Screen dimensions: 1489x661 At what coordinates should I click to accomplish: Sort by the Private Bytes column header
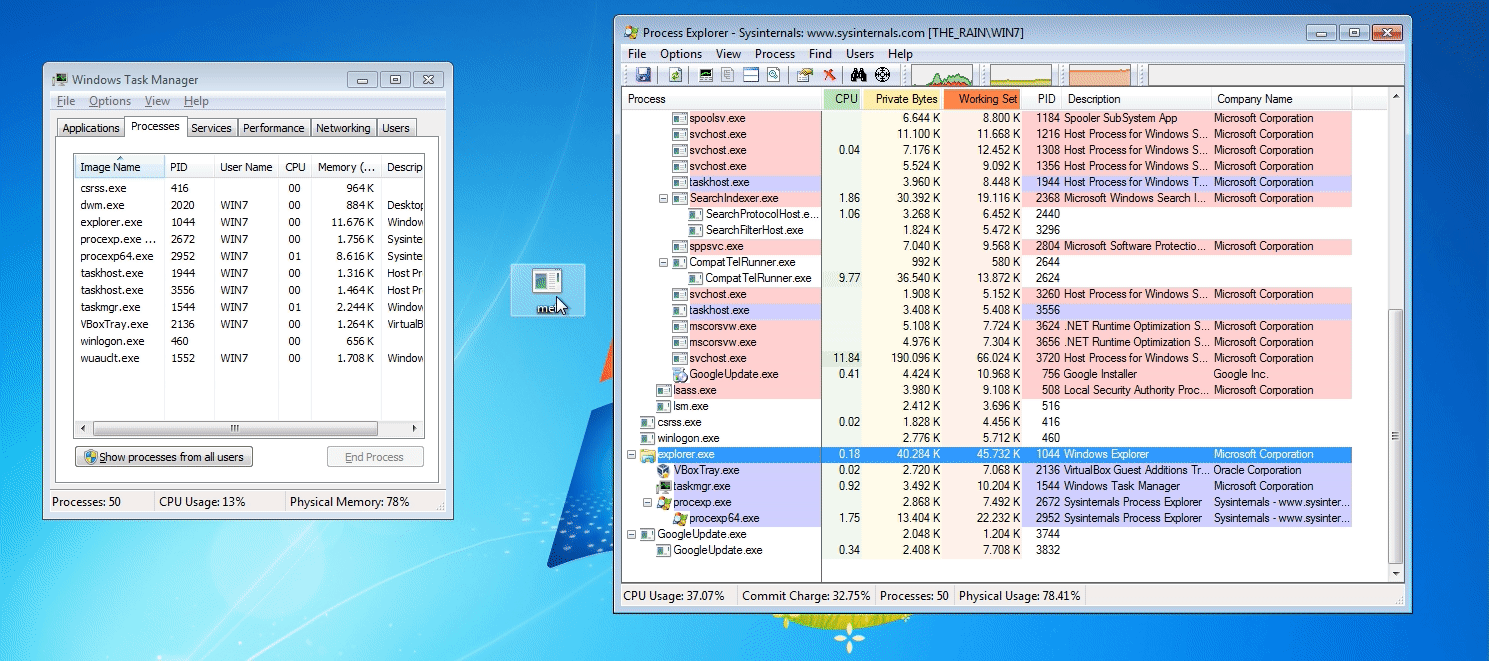click(902, 99)
